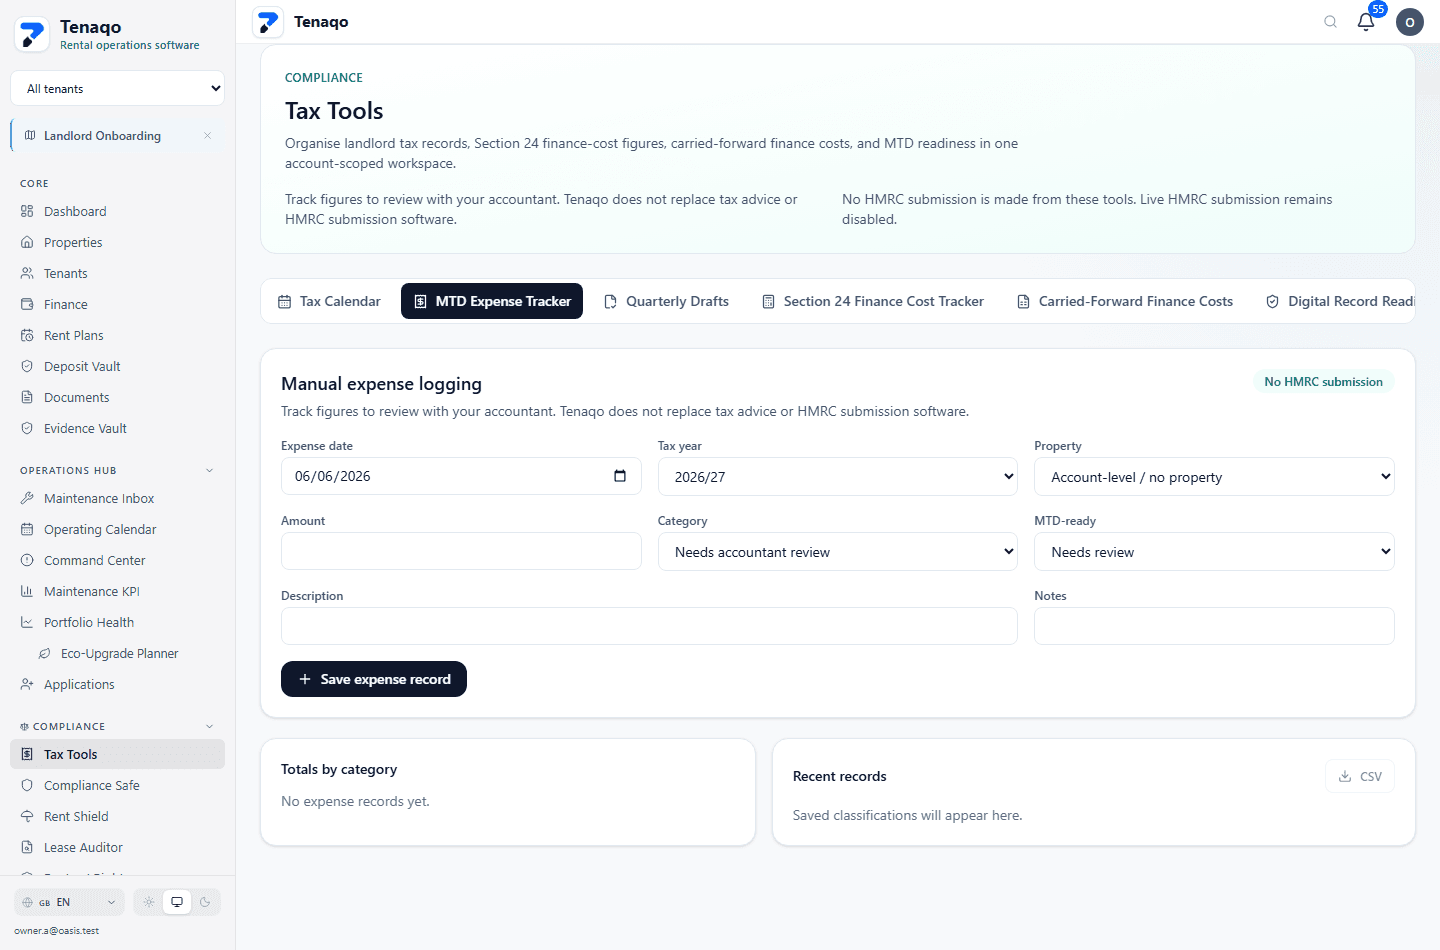Focus the Amount field

(x=461, y=551)
